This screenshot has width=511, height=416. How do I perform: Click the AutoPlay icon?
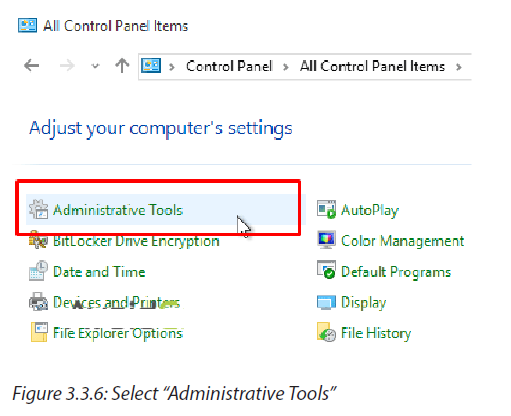(x=326, y=210)
